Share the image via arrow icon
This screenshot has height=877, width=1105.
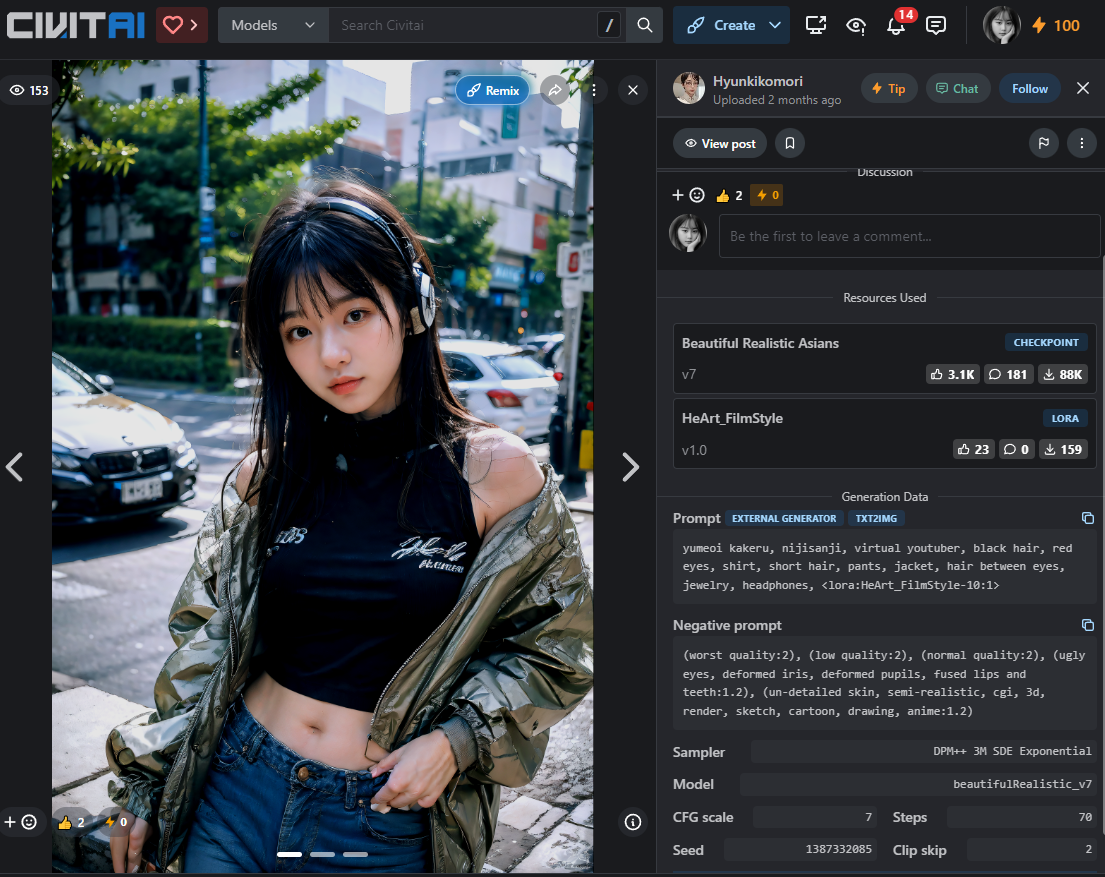[555, 90]
